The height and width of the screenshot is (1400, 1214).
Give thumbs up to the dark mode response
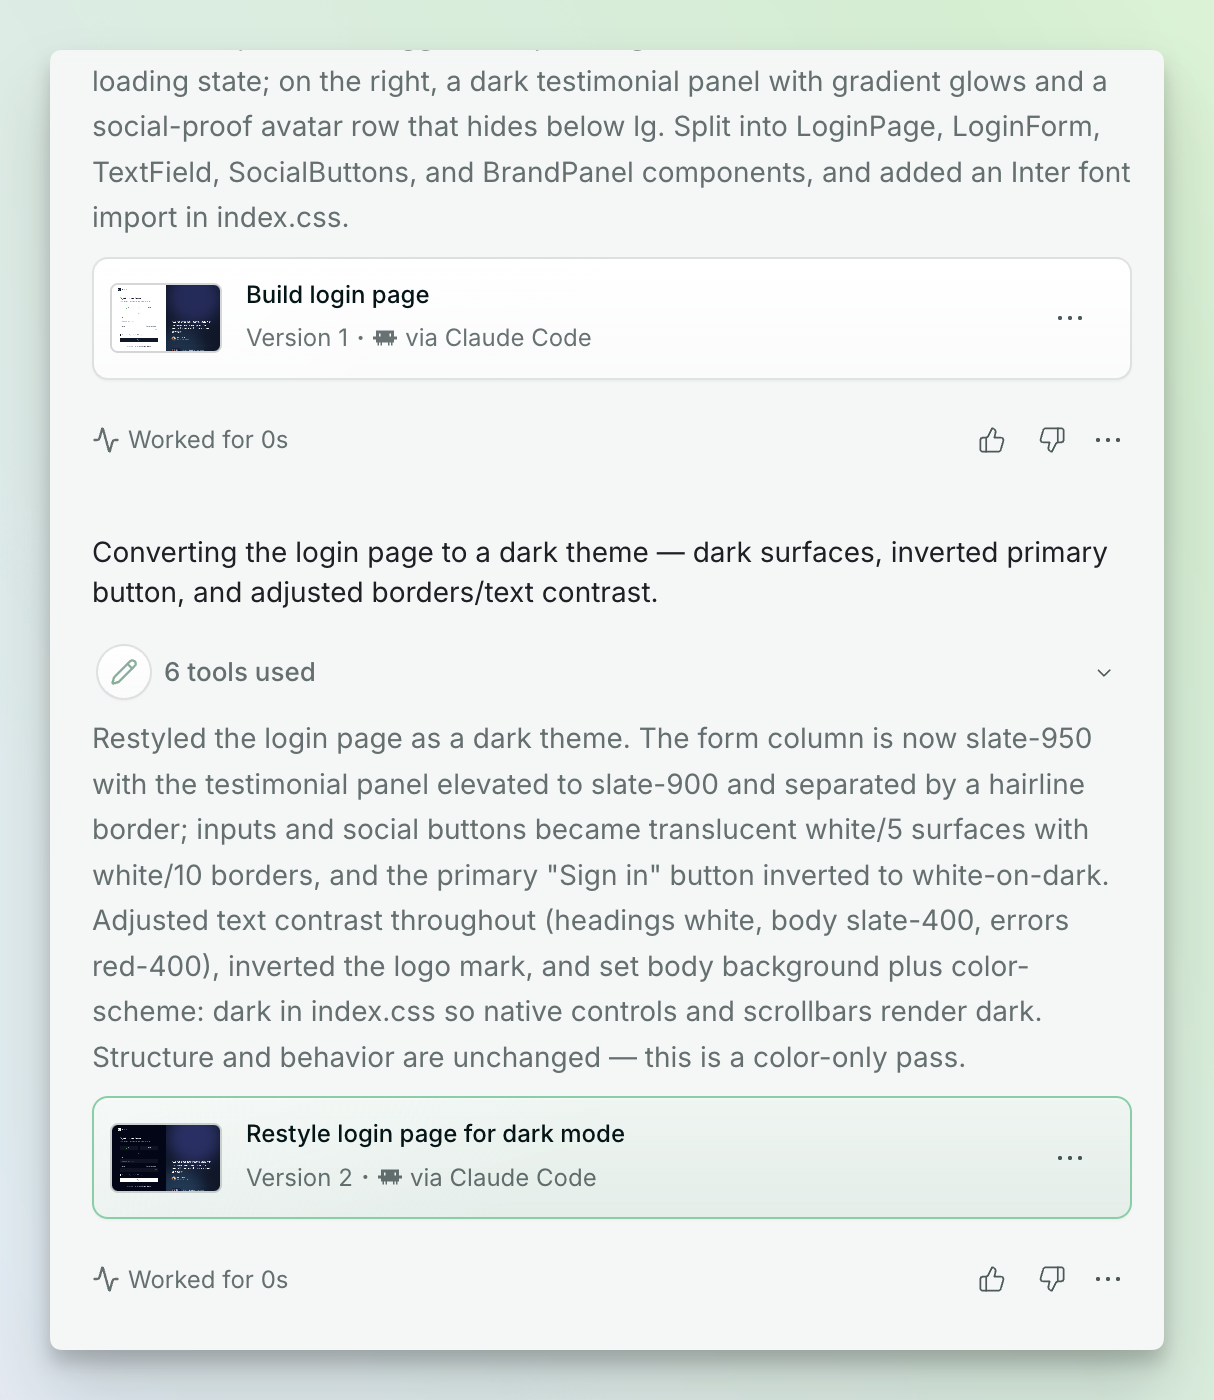pyautogui.click(x=991, y=1279)
